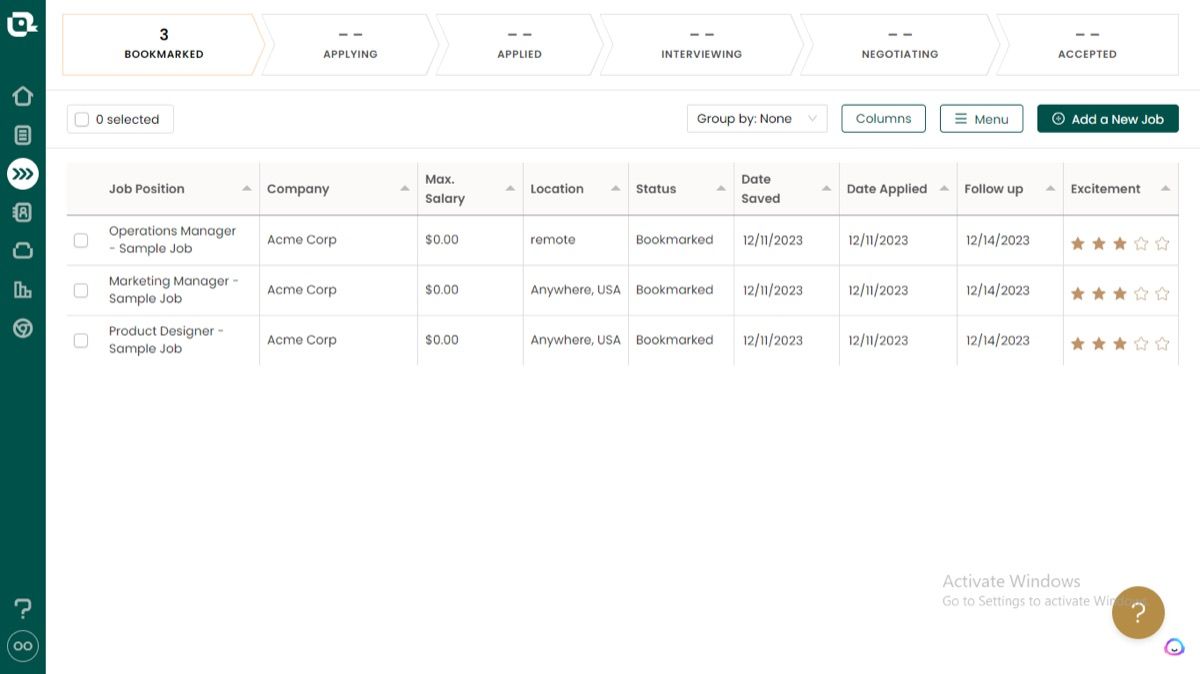Sort by the Follow up column arrow

(1050, 189)
